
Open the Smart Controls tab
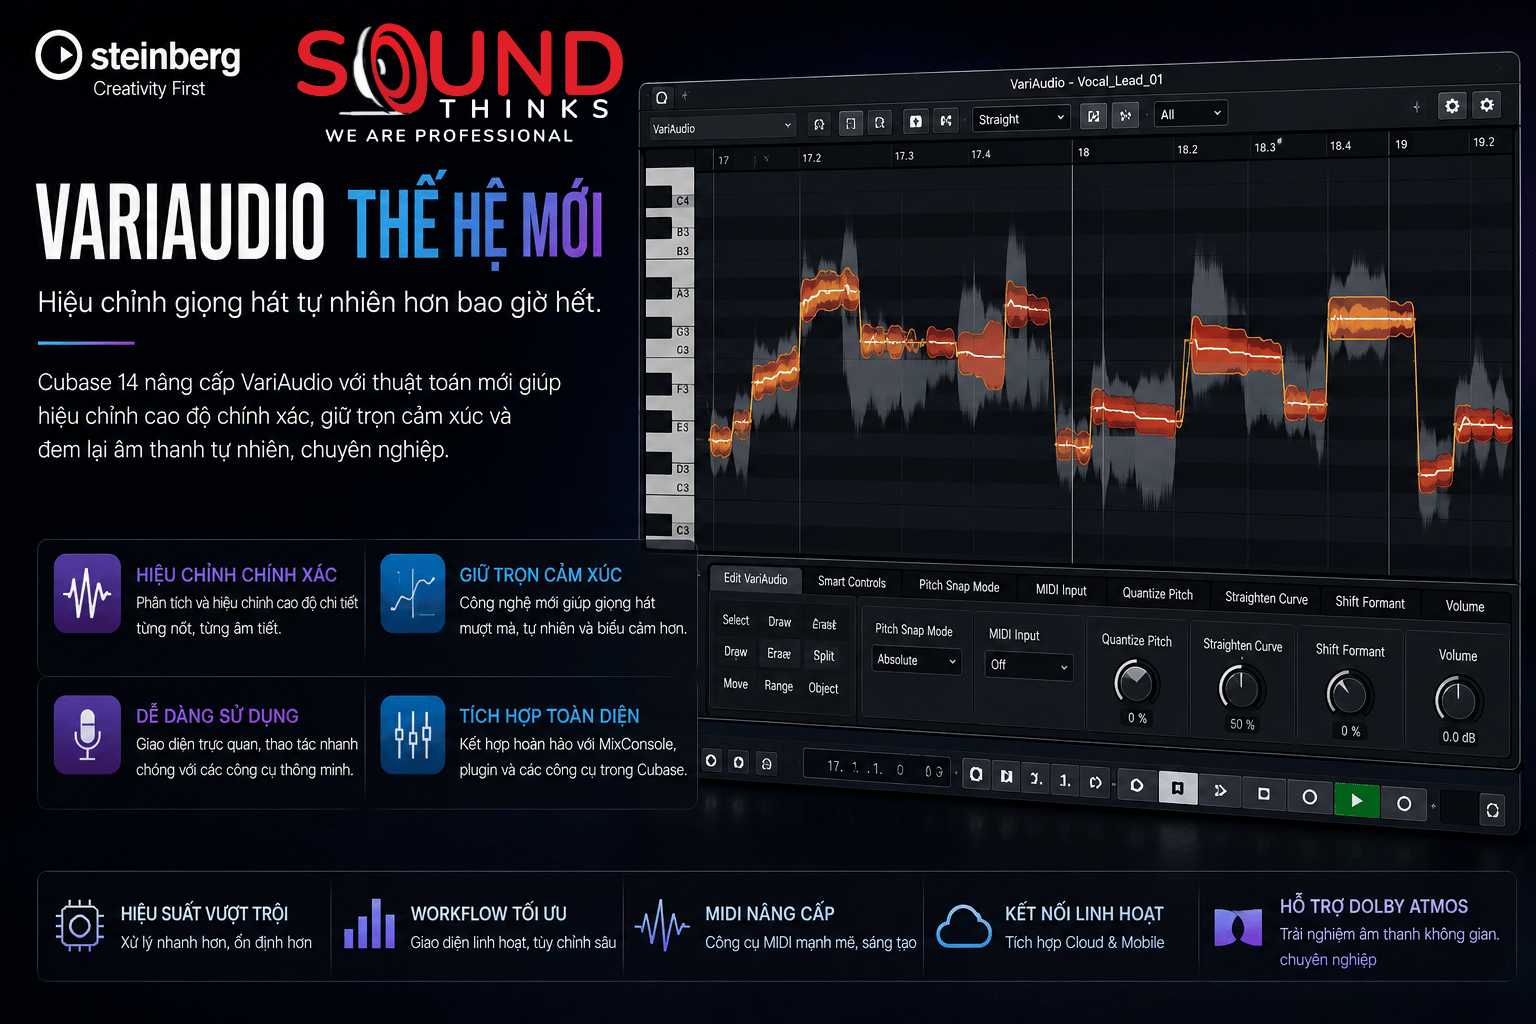pos(851,582)
